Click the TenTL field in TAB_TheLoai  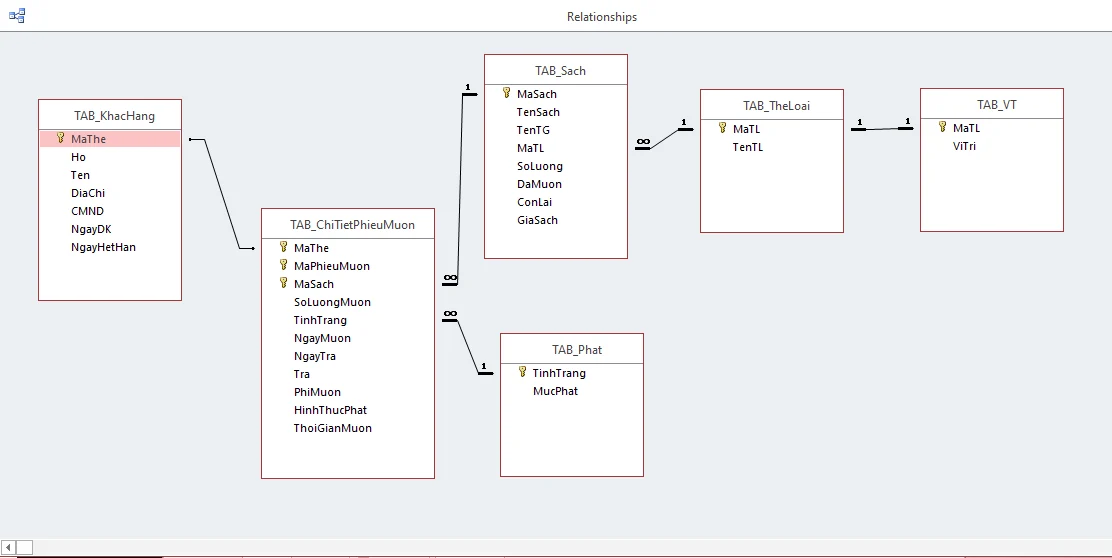(x=747, y=147)
